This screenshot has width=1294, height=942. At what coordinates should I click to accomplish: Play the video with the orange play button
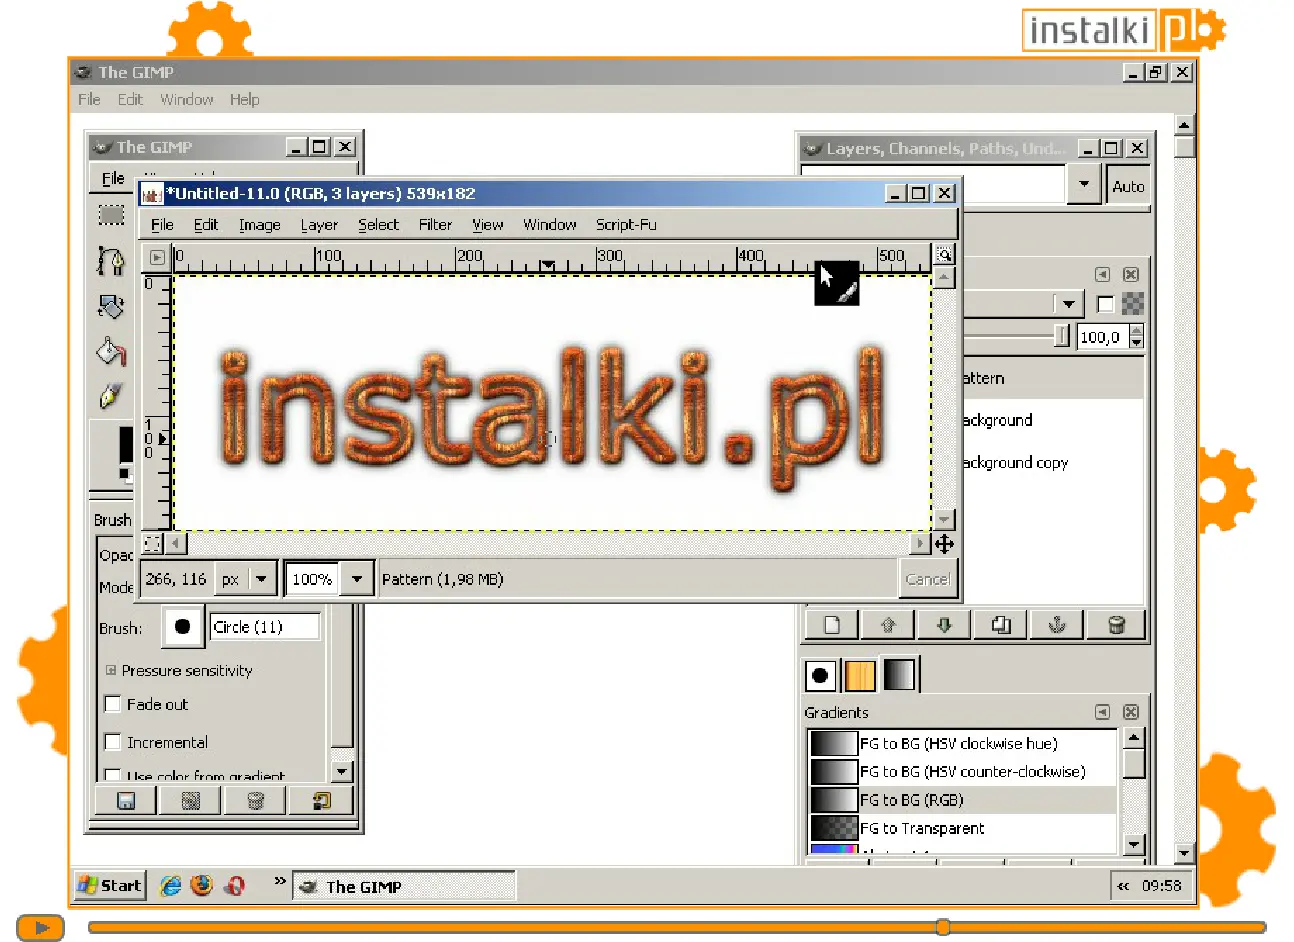click(41, 928)
